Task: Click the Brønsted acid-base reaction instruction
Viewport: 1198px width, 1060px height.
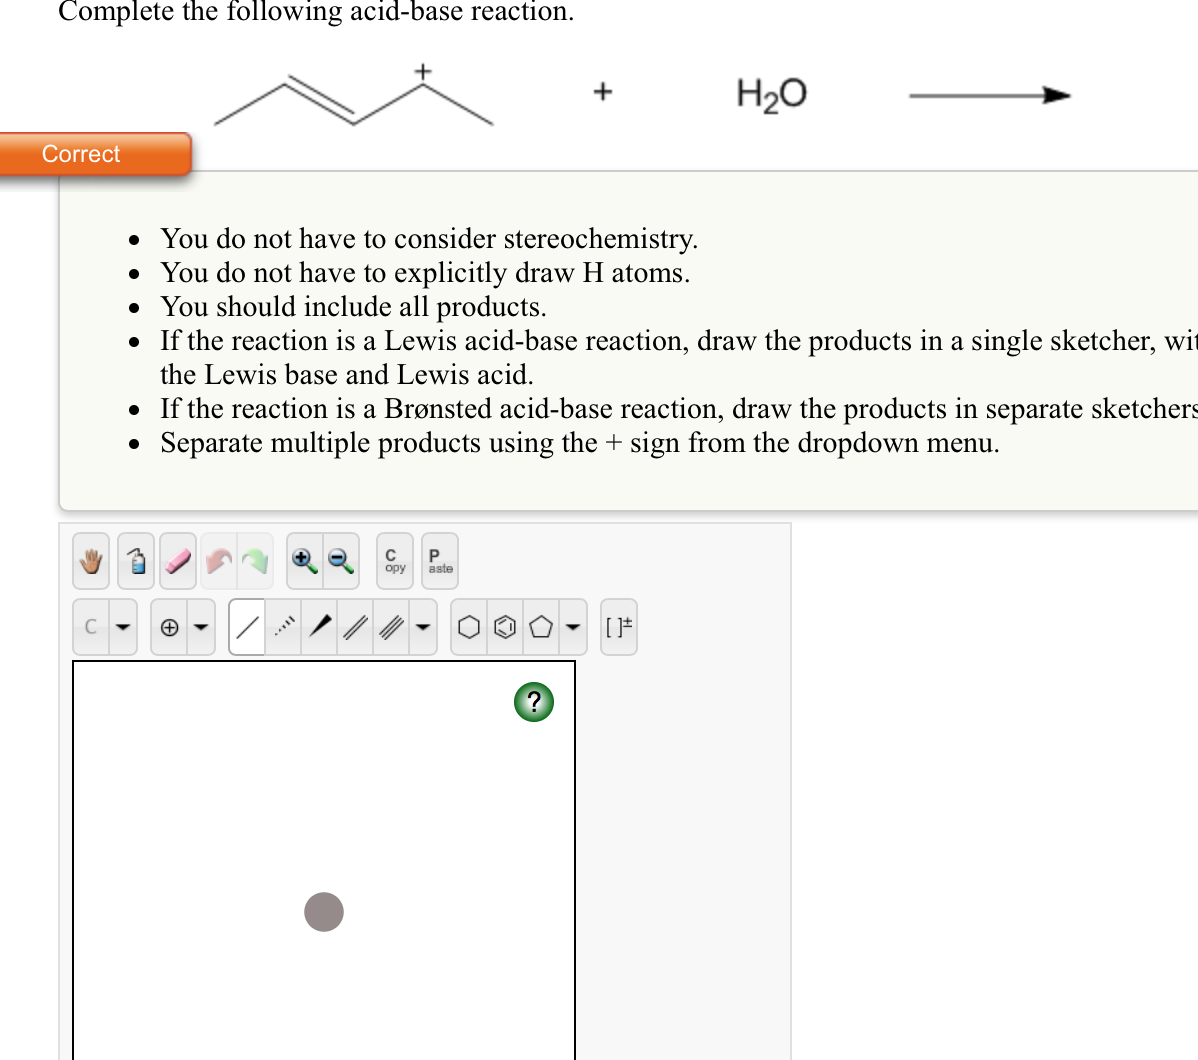Action: click(678, 409)
